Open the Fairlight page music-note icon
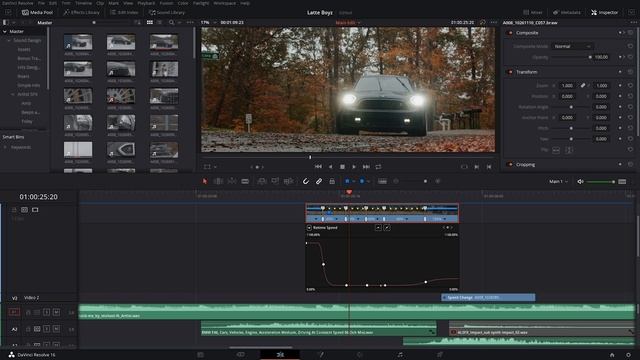640x360 pixels. pos(400,355)
